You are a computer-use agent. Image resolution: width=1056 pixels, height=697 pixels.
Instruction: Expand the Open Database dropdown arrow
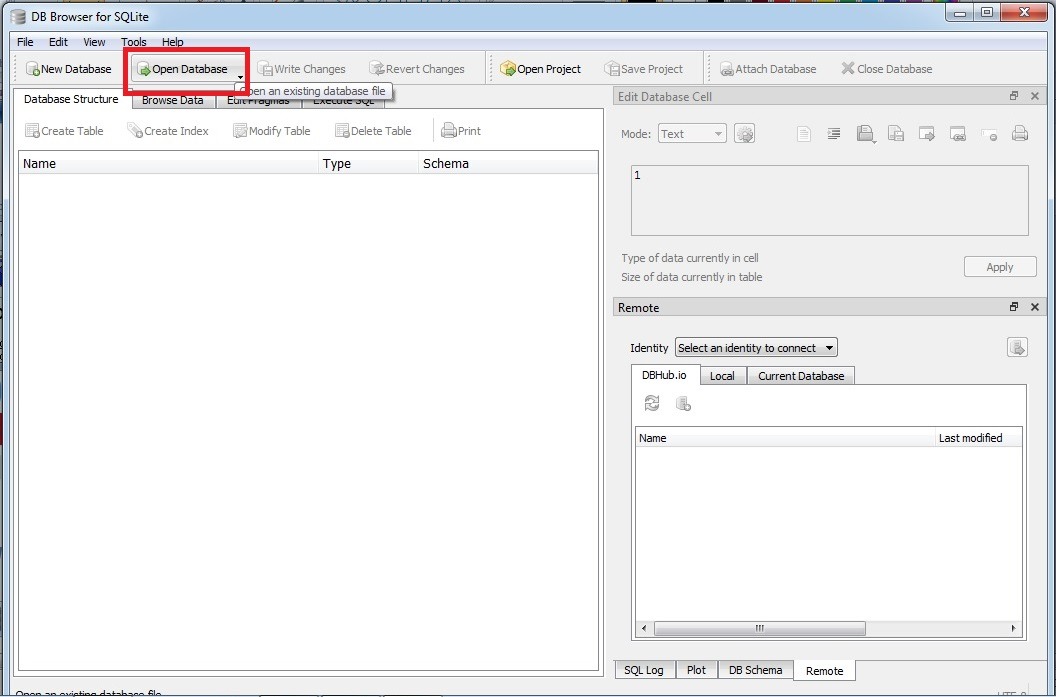(x=240, y=77)
